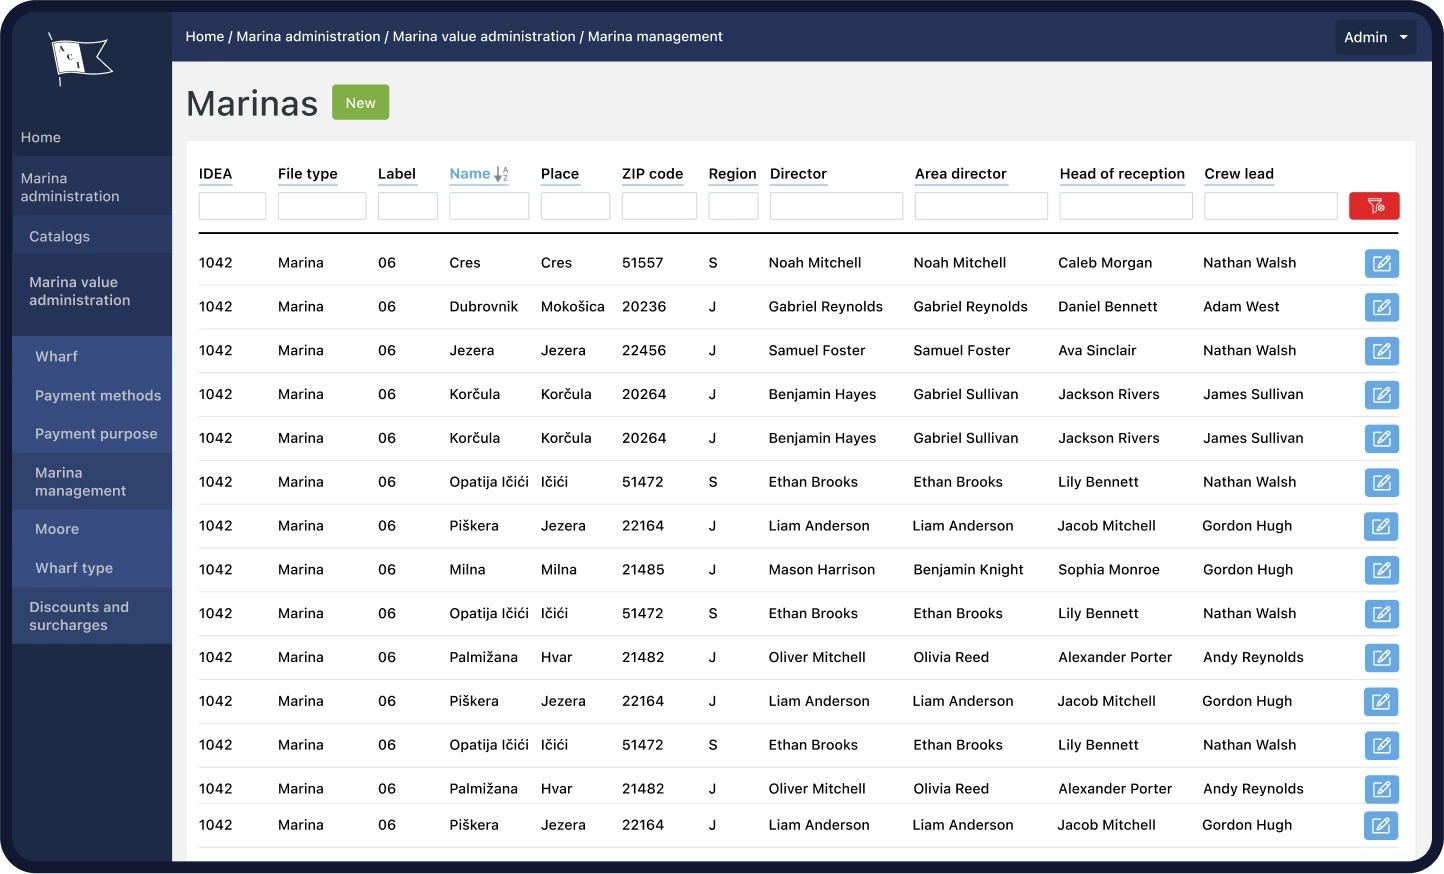Sort by IDEA column header

point(215,174)
